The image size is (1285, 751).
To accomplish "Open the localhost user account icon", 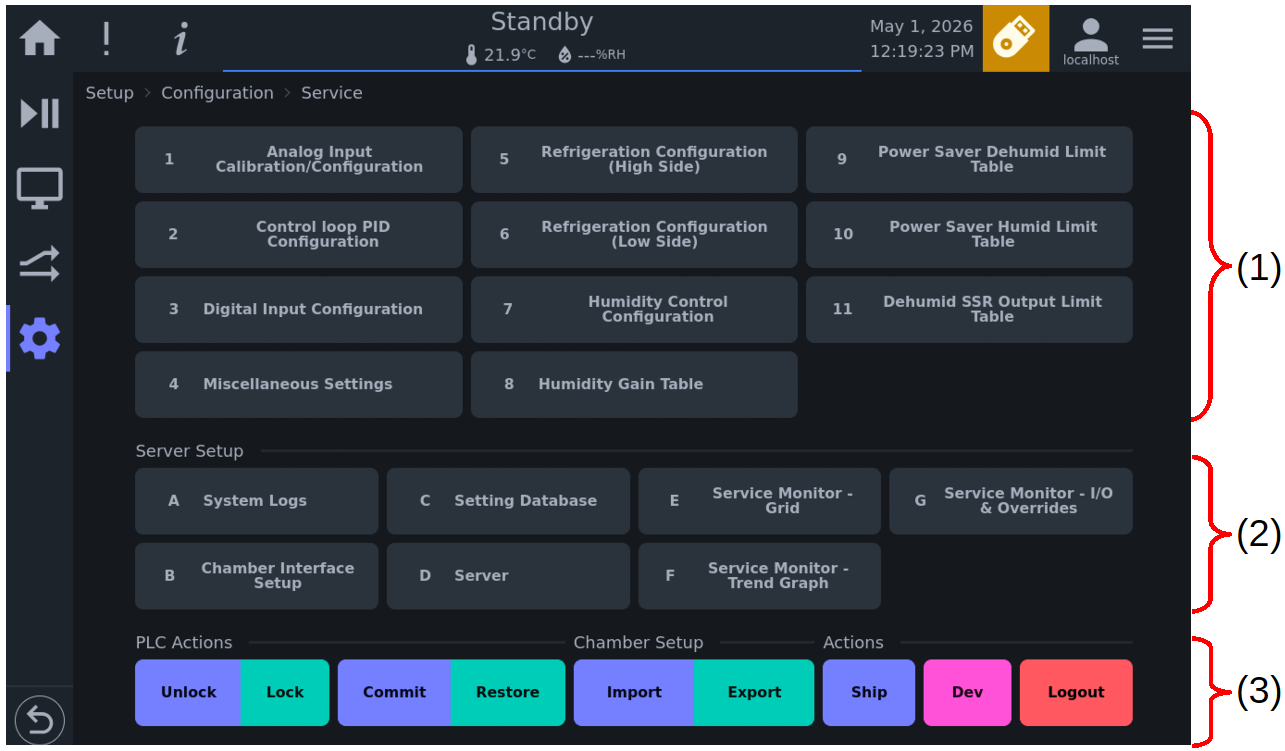I will point(1091,41).
